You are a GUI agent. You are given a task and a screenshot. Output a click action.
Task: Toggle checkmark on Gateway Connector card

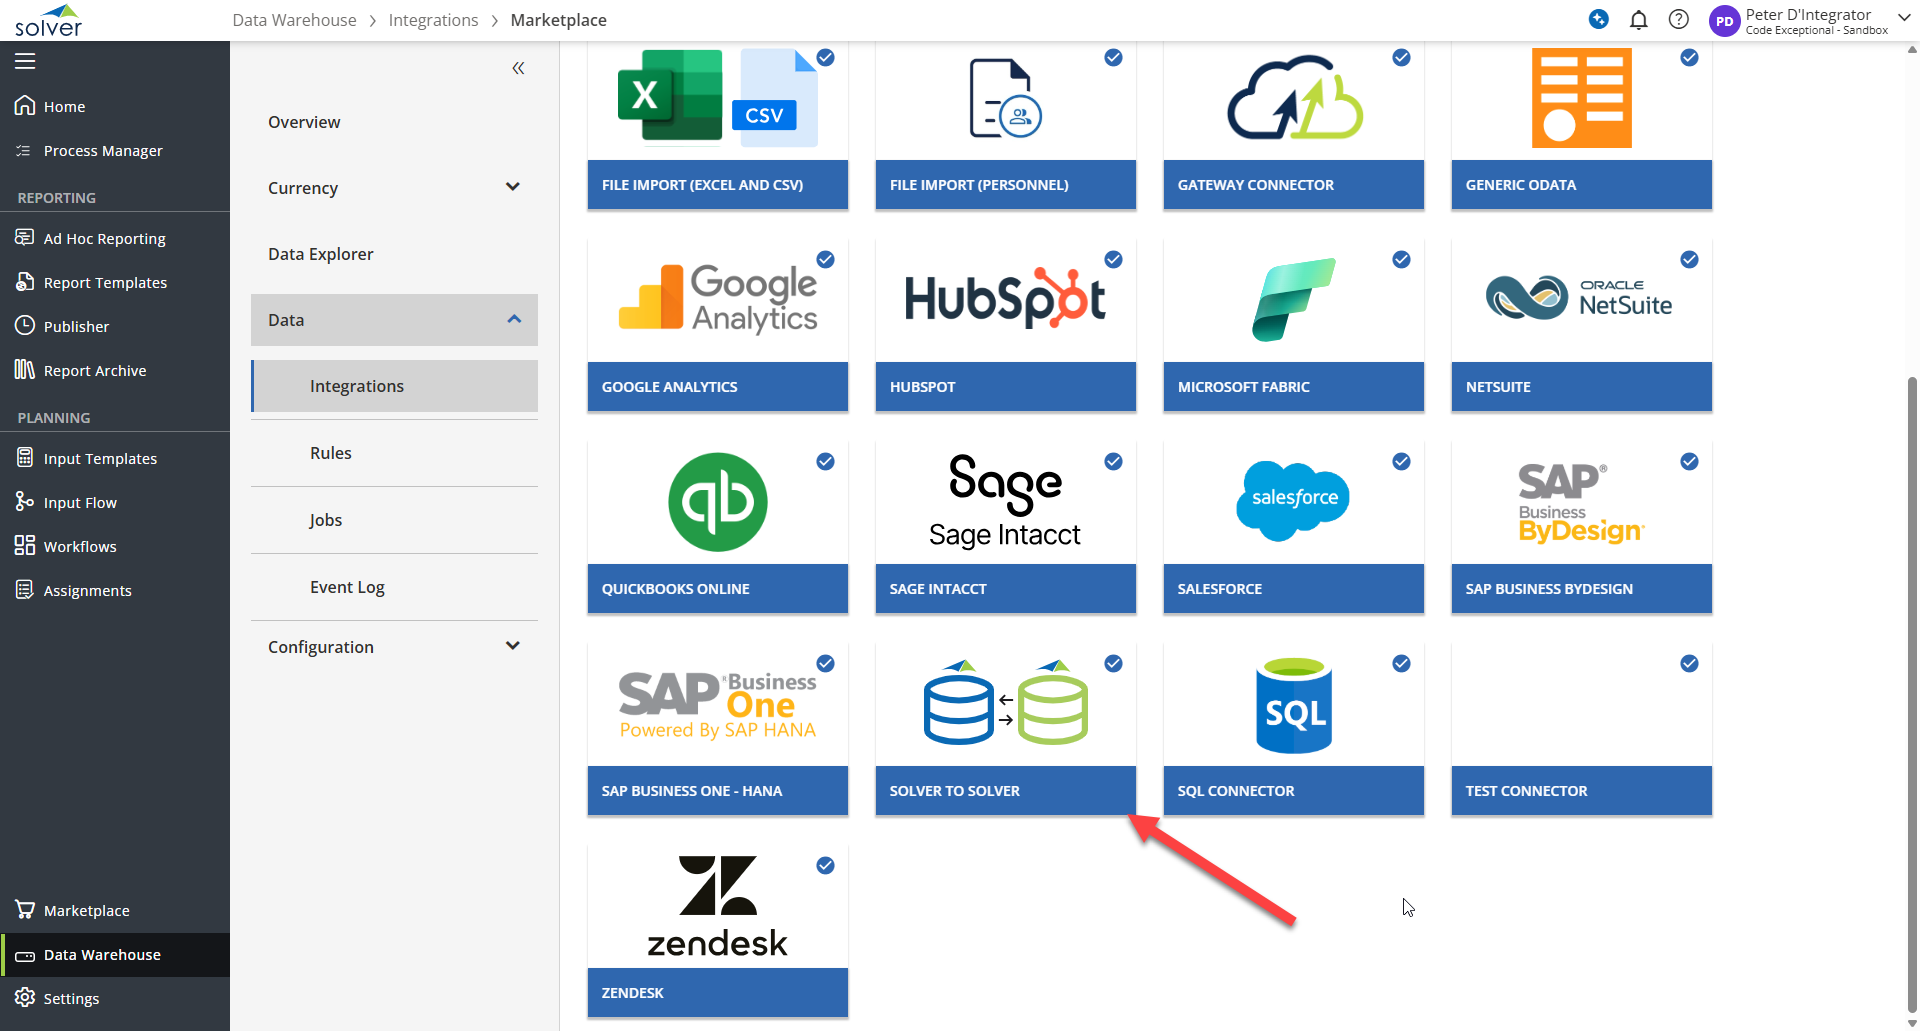(1401, 58)
